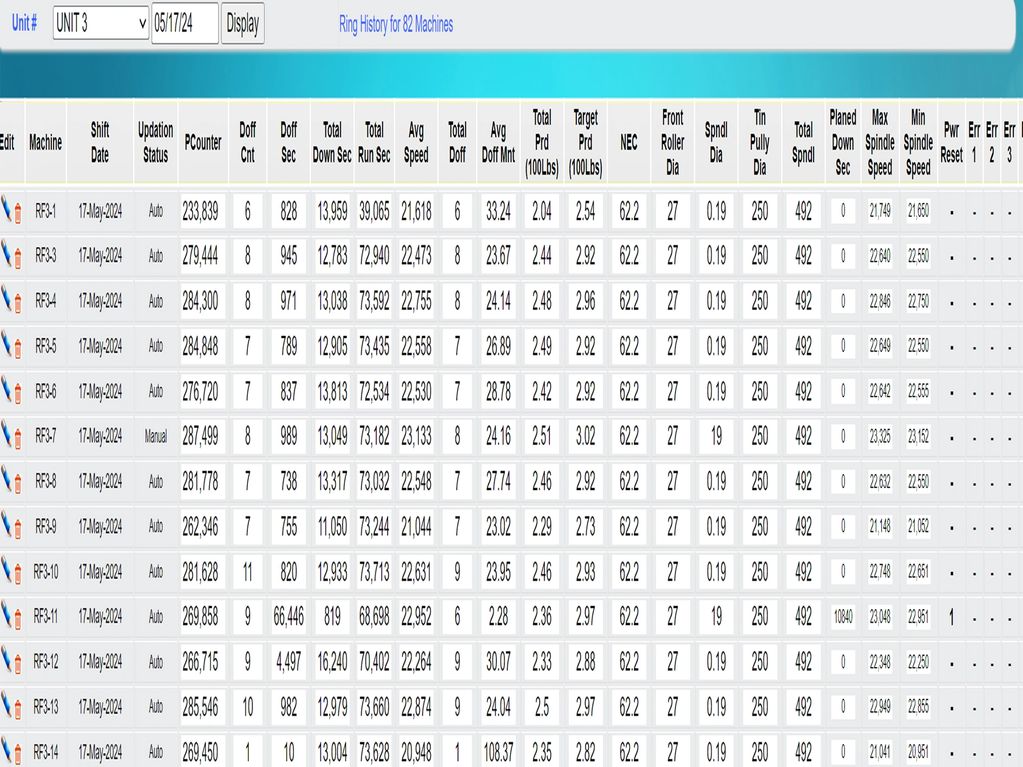Click the delete trash icon for RF3-3
1023x767 pixels.
coord(18,259)
